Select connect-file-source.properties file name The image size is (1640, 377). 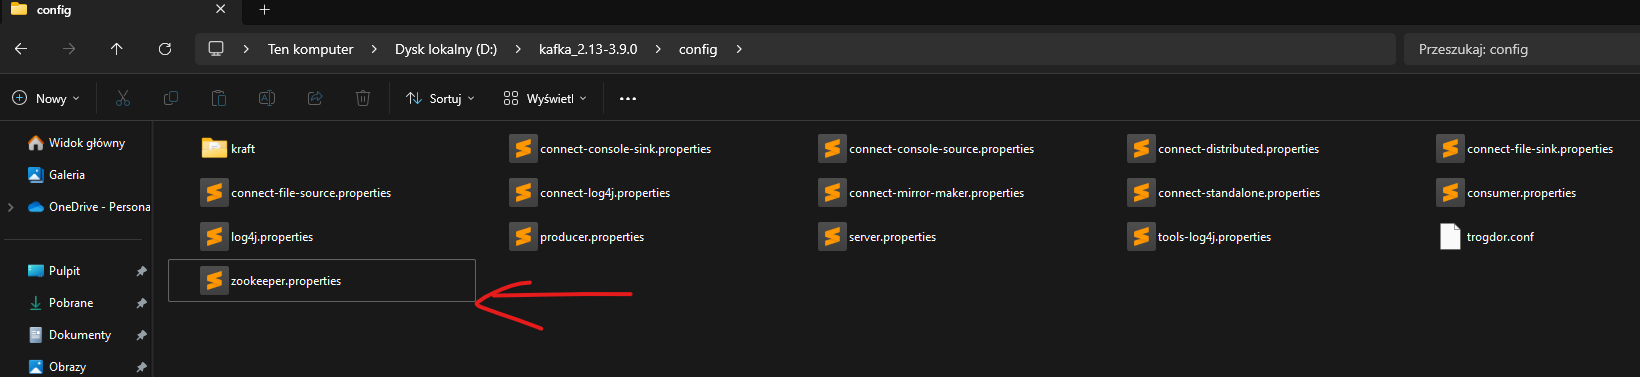click(x=311, y=193)
